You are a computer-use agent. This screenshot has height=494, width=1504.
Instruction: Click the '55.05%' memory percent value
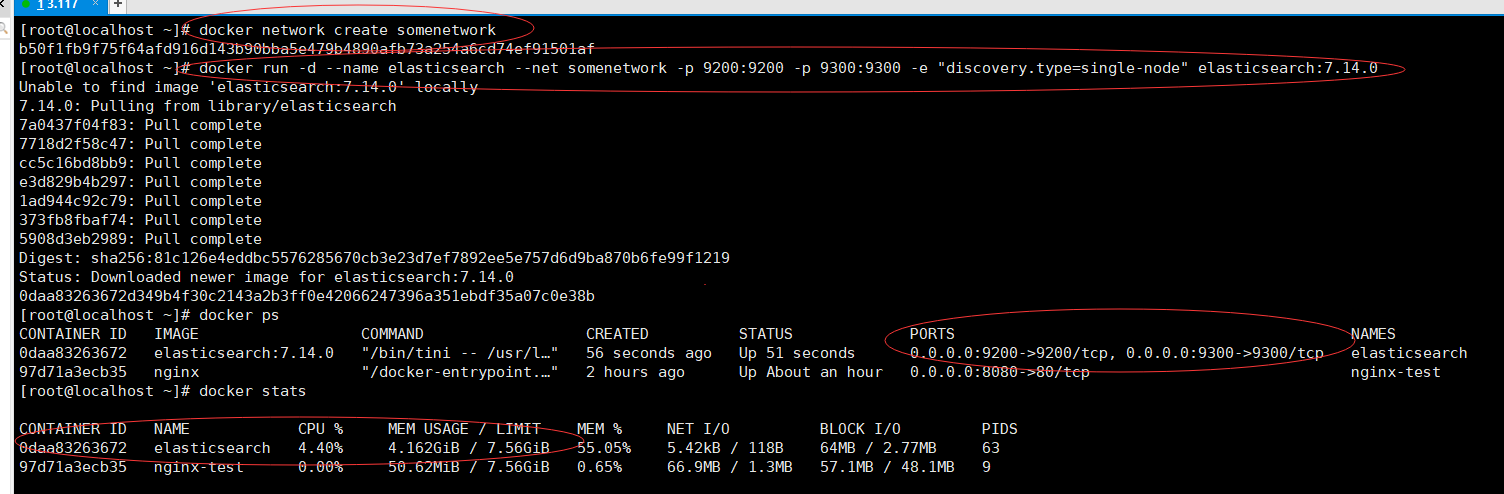tap(604, 448)
